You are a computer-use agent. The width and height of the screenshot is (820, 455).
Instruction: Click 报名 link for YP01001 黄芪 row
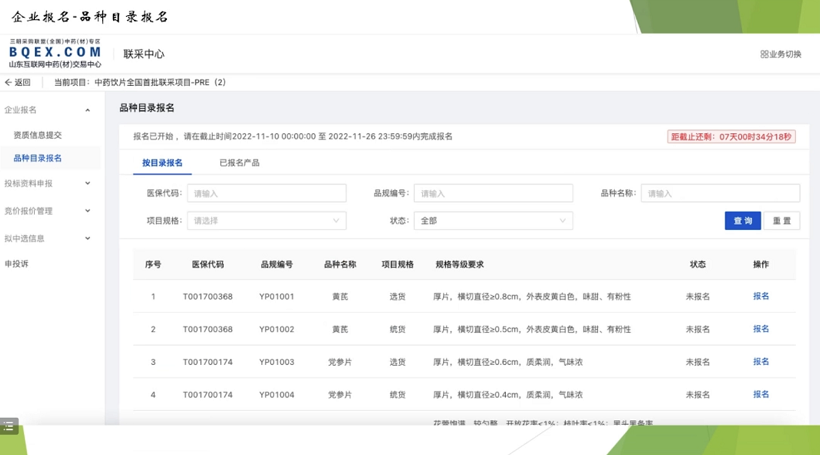tap(760, 297)
